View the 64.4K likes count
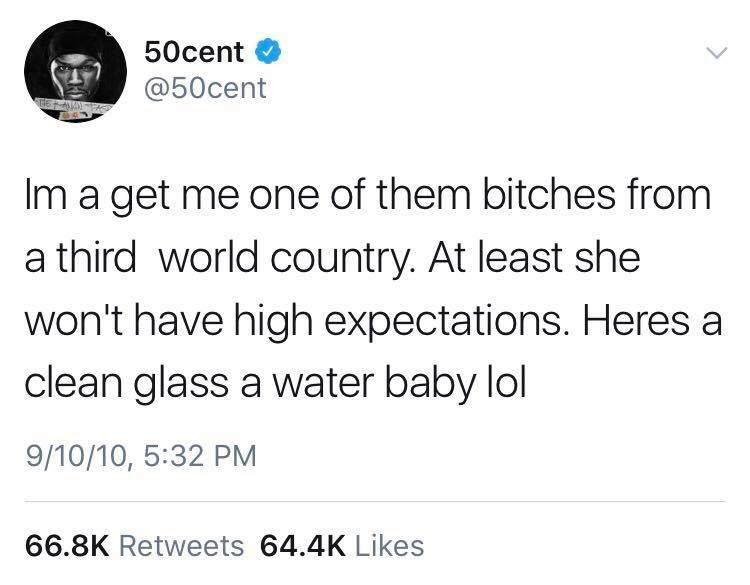This screenshot has height=585, width=750. point(302,546)
